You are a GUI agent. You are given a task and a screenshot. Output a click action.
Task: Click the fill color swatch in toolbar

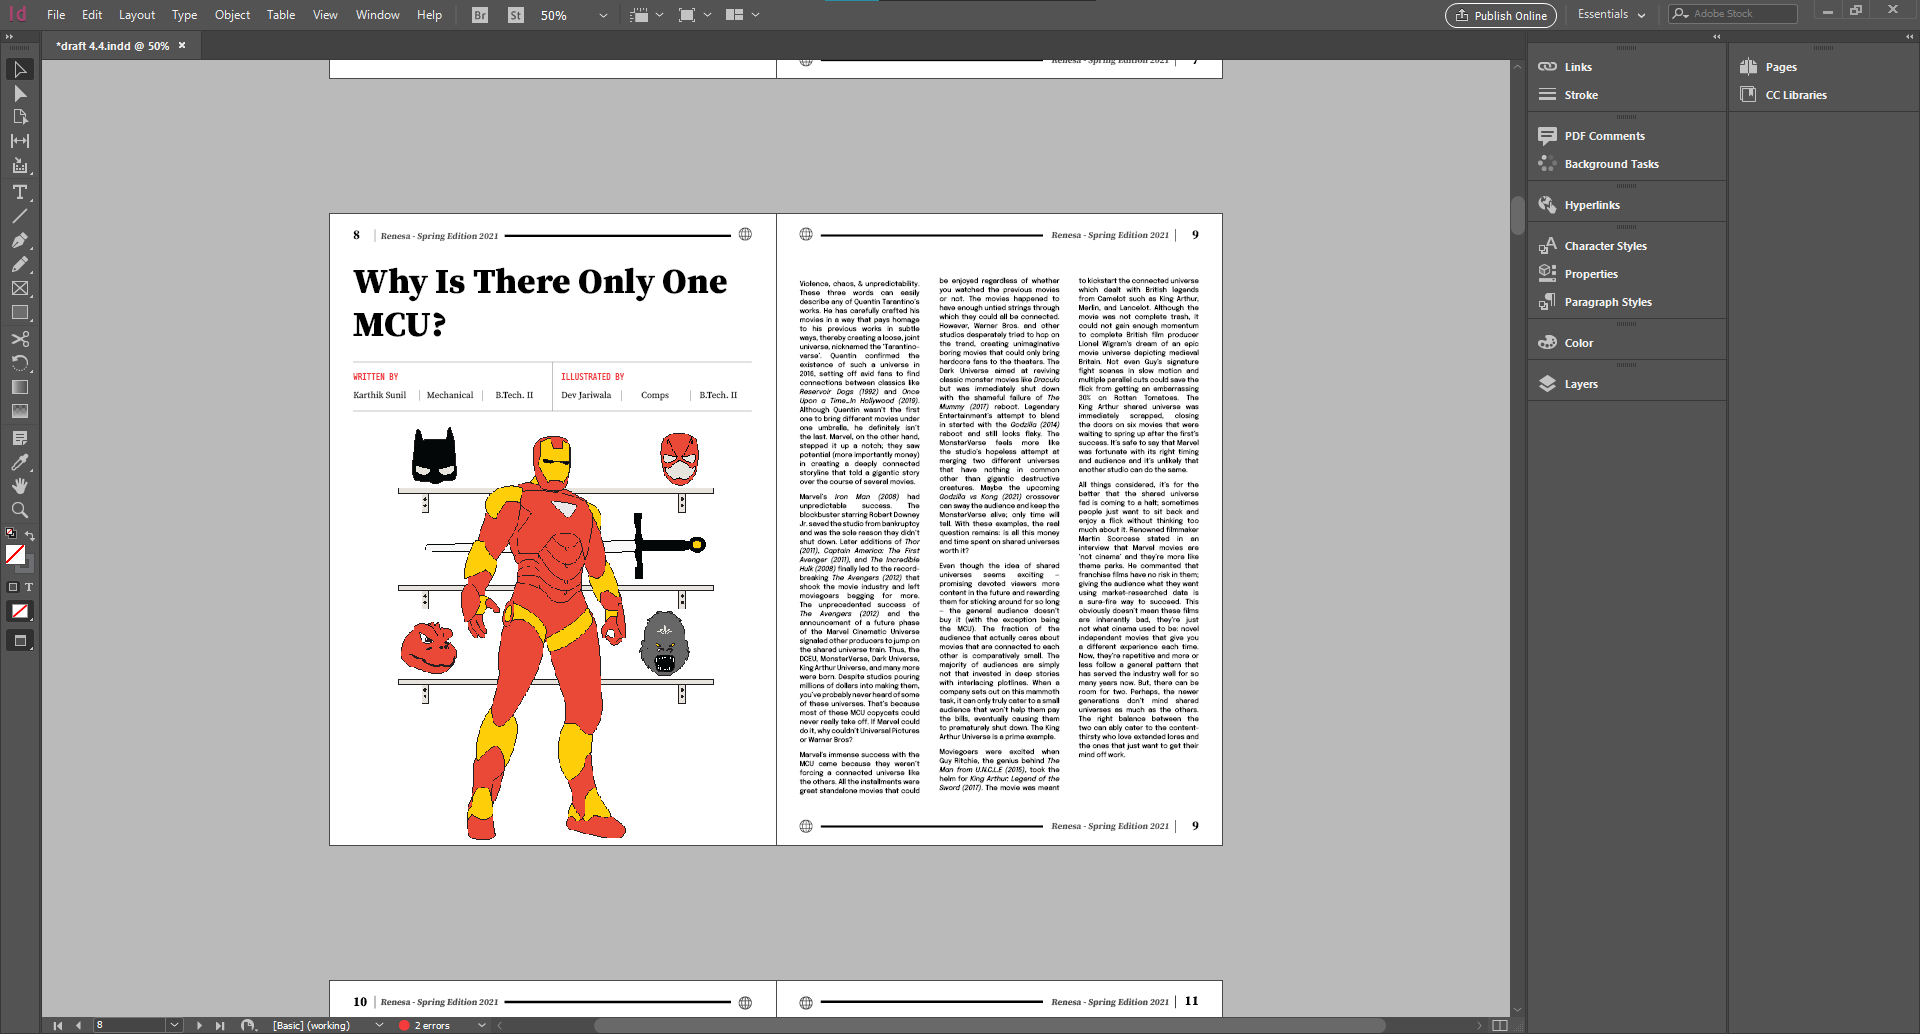(x=15, y=554)
